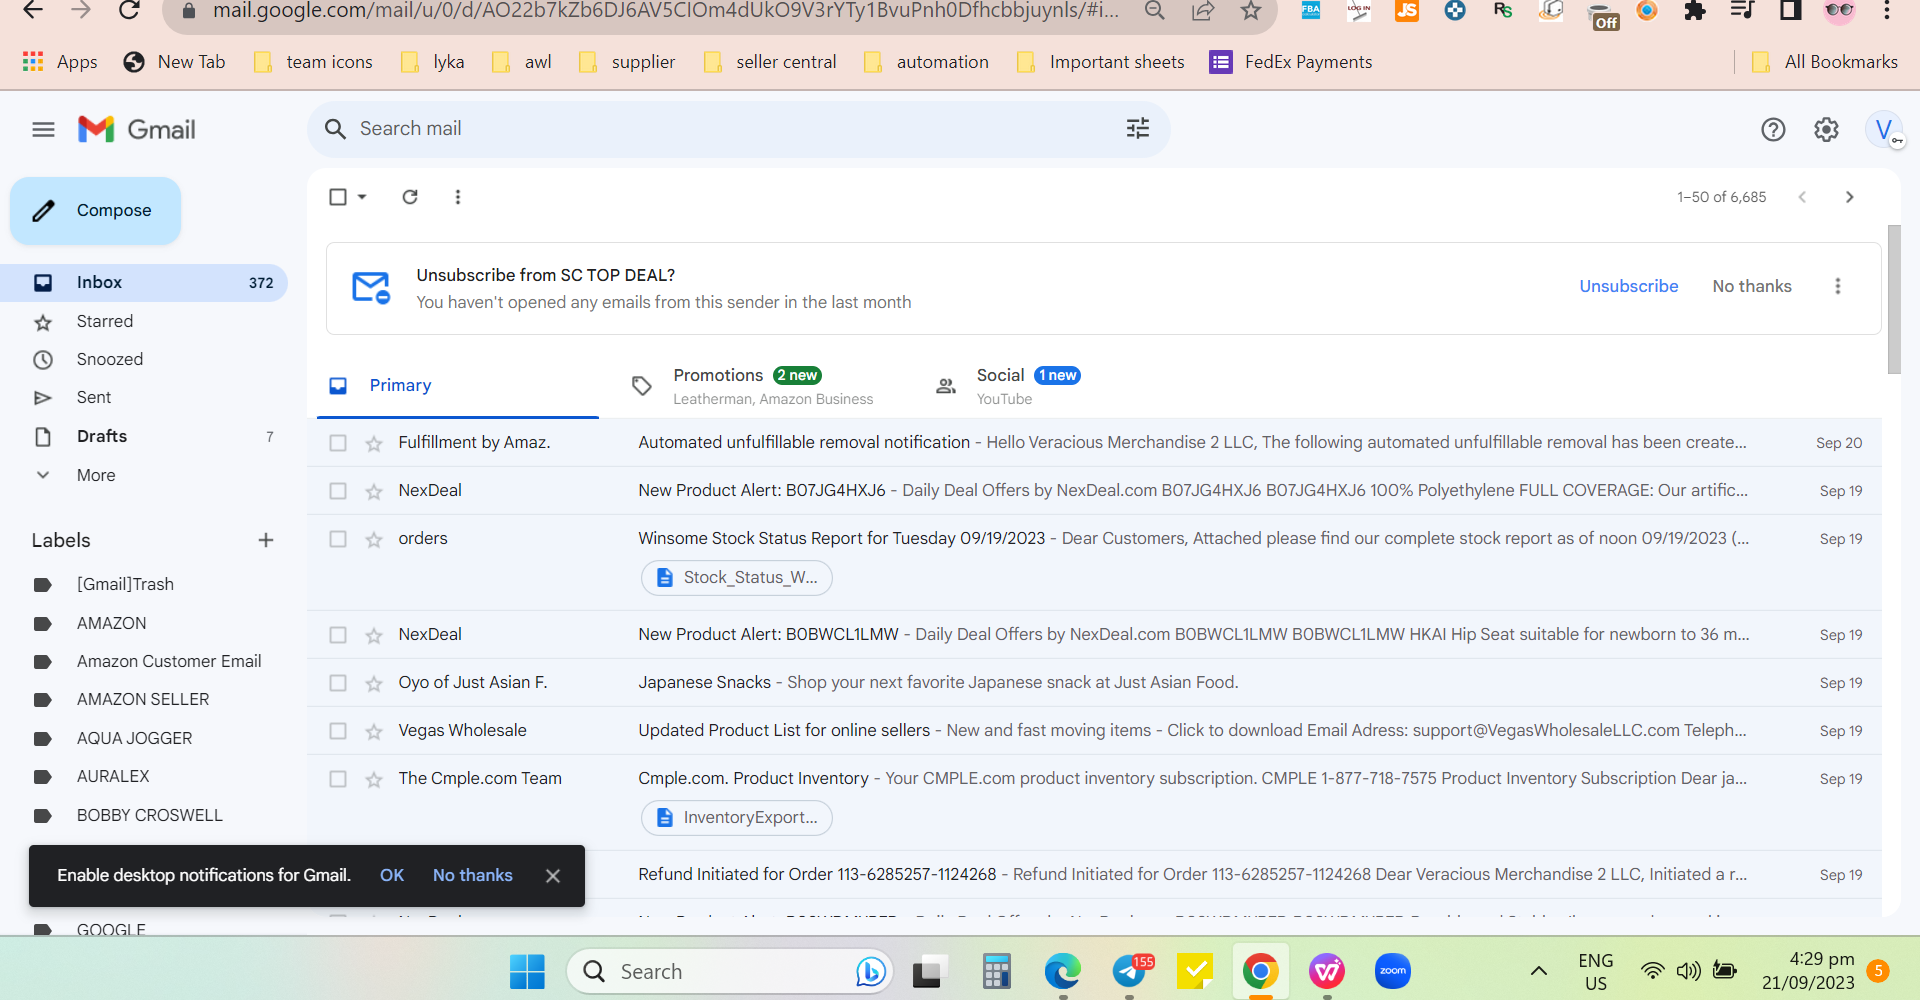The height and width of the screenshot is (1000, 1920).
Task: Open the InventoryExport... attachment
Action: click(737, 817)
